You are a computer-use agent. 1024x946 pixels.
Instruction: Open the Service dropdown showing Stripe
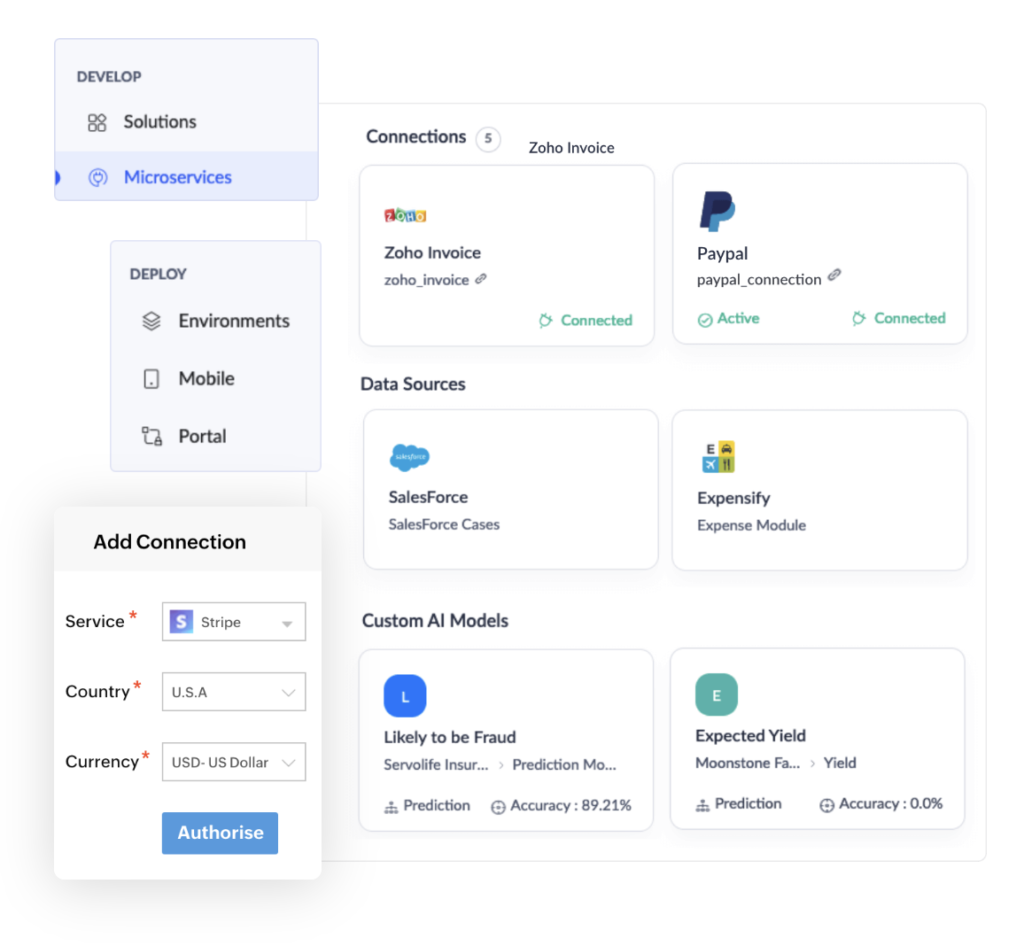(x=234, y=622)
